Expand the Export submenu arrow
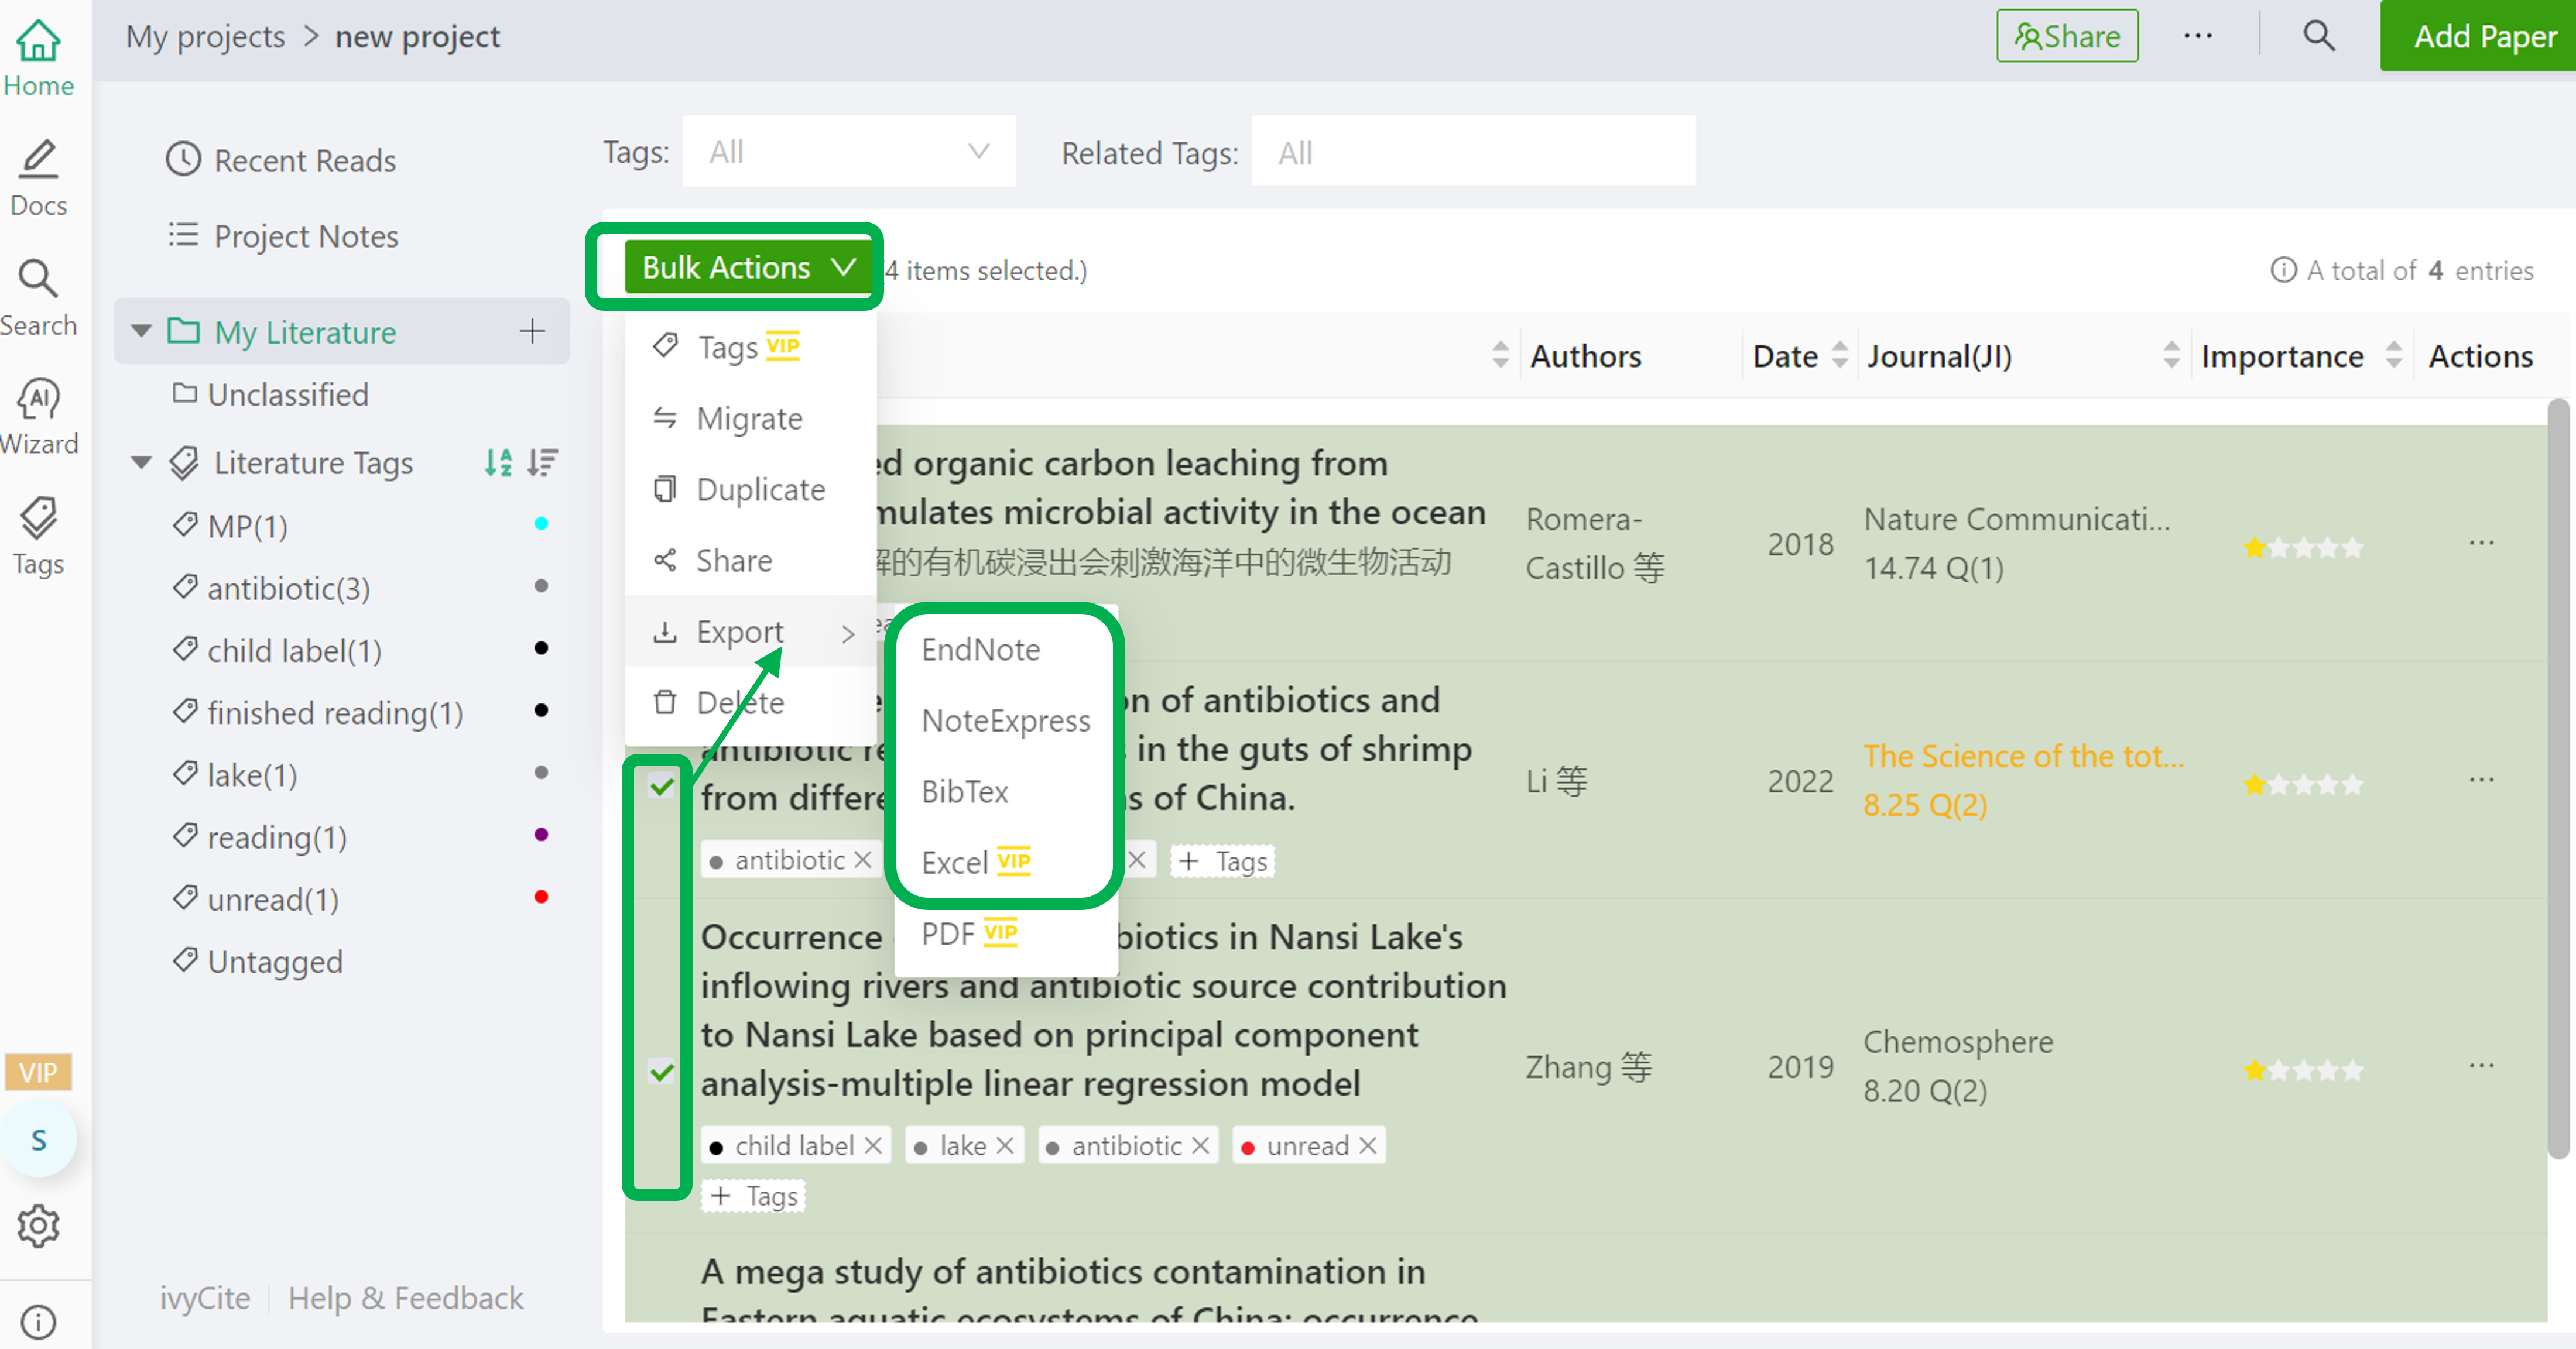Image resolution: width=2576 pixels, height=1349 pixels. 848,633
